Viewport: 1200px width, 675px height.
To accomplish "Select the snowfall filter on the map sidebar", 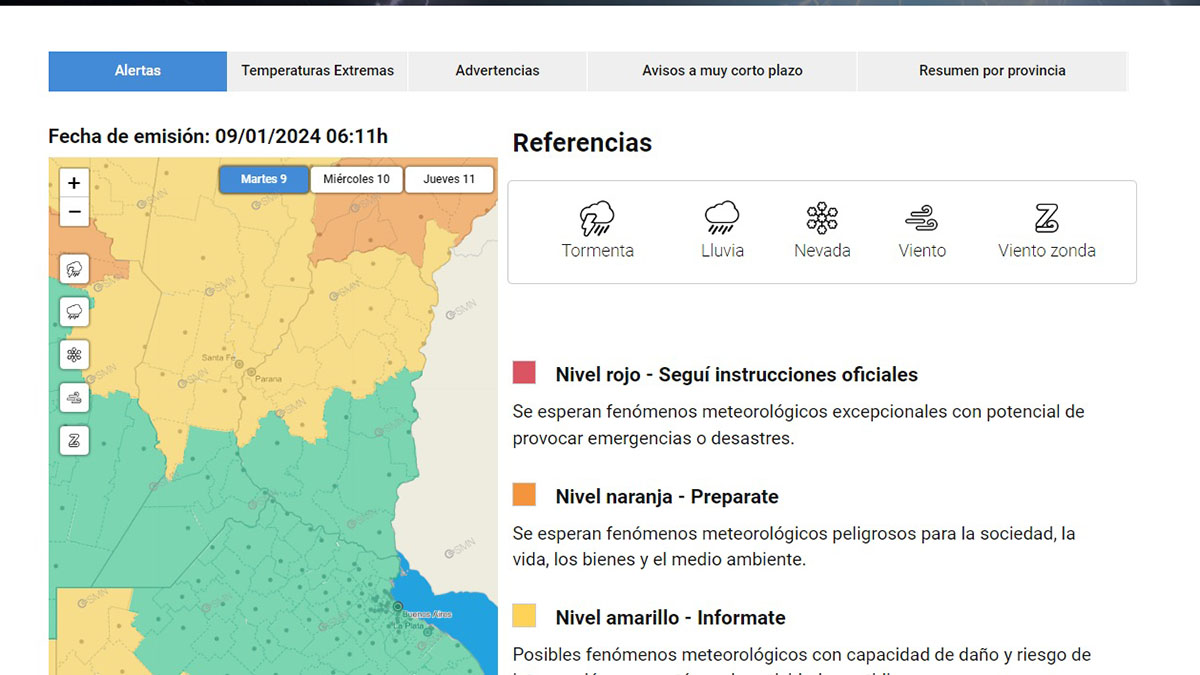I will coord(74,354).
